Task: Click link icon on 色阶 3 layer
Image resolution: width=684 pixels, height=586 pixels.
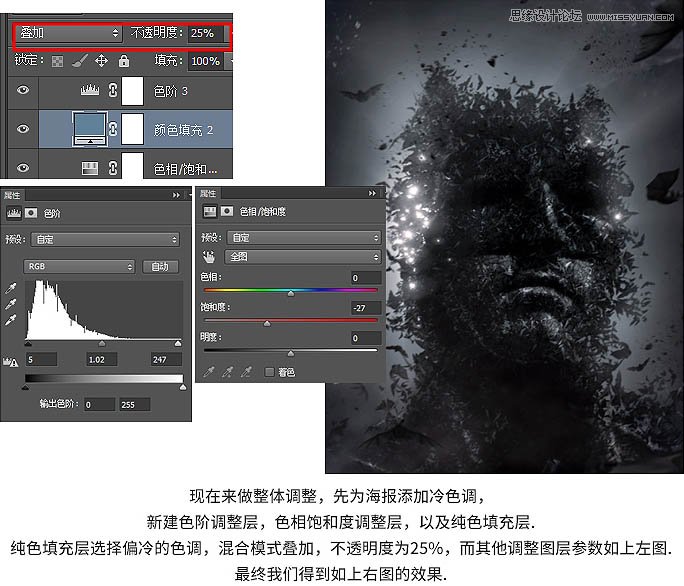Action: point(113,90)
